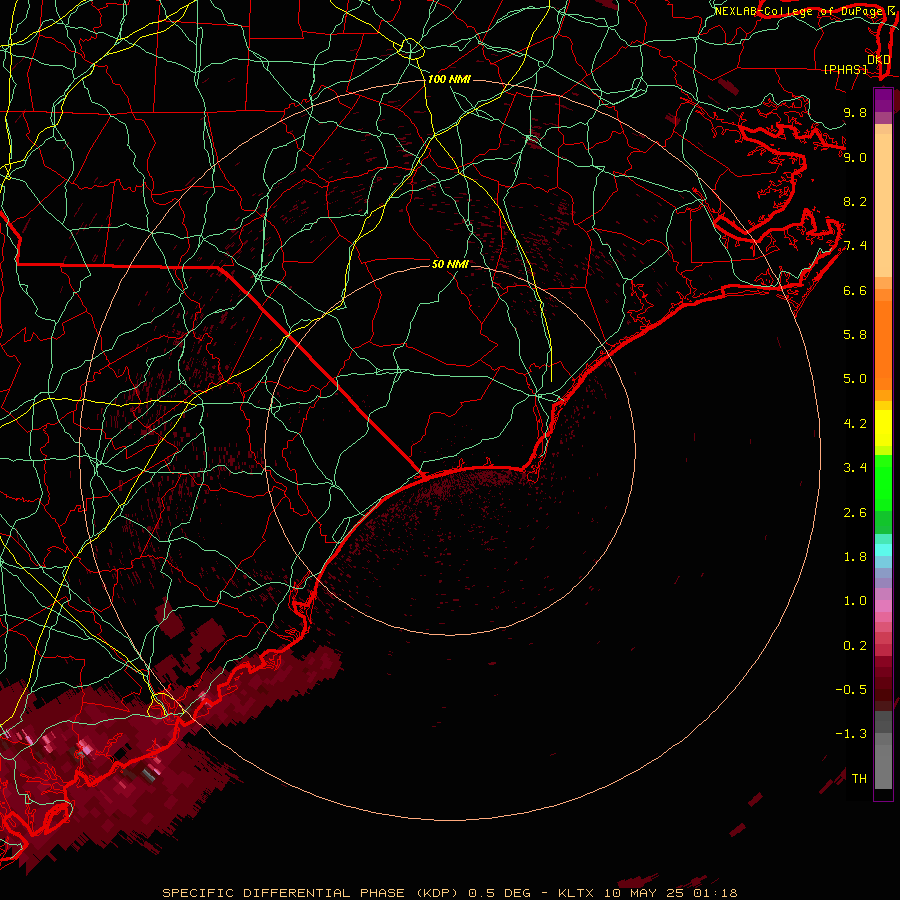Pick the bright green legend segment
This screenshot has width=900, height=900.
[883, 483]
